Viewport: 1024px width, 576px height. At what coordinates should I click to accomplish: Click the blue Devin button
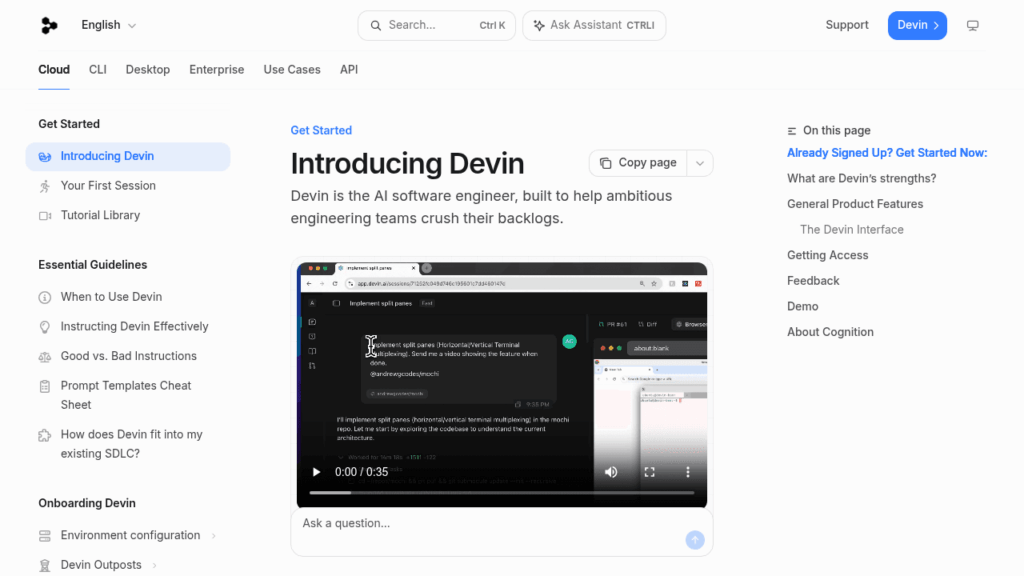point(917,25)
